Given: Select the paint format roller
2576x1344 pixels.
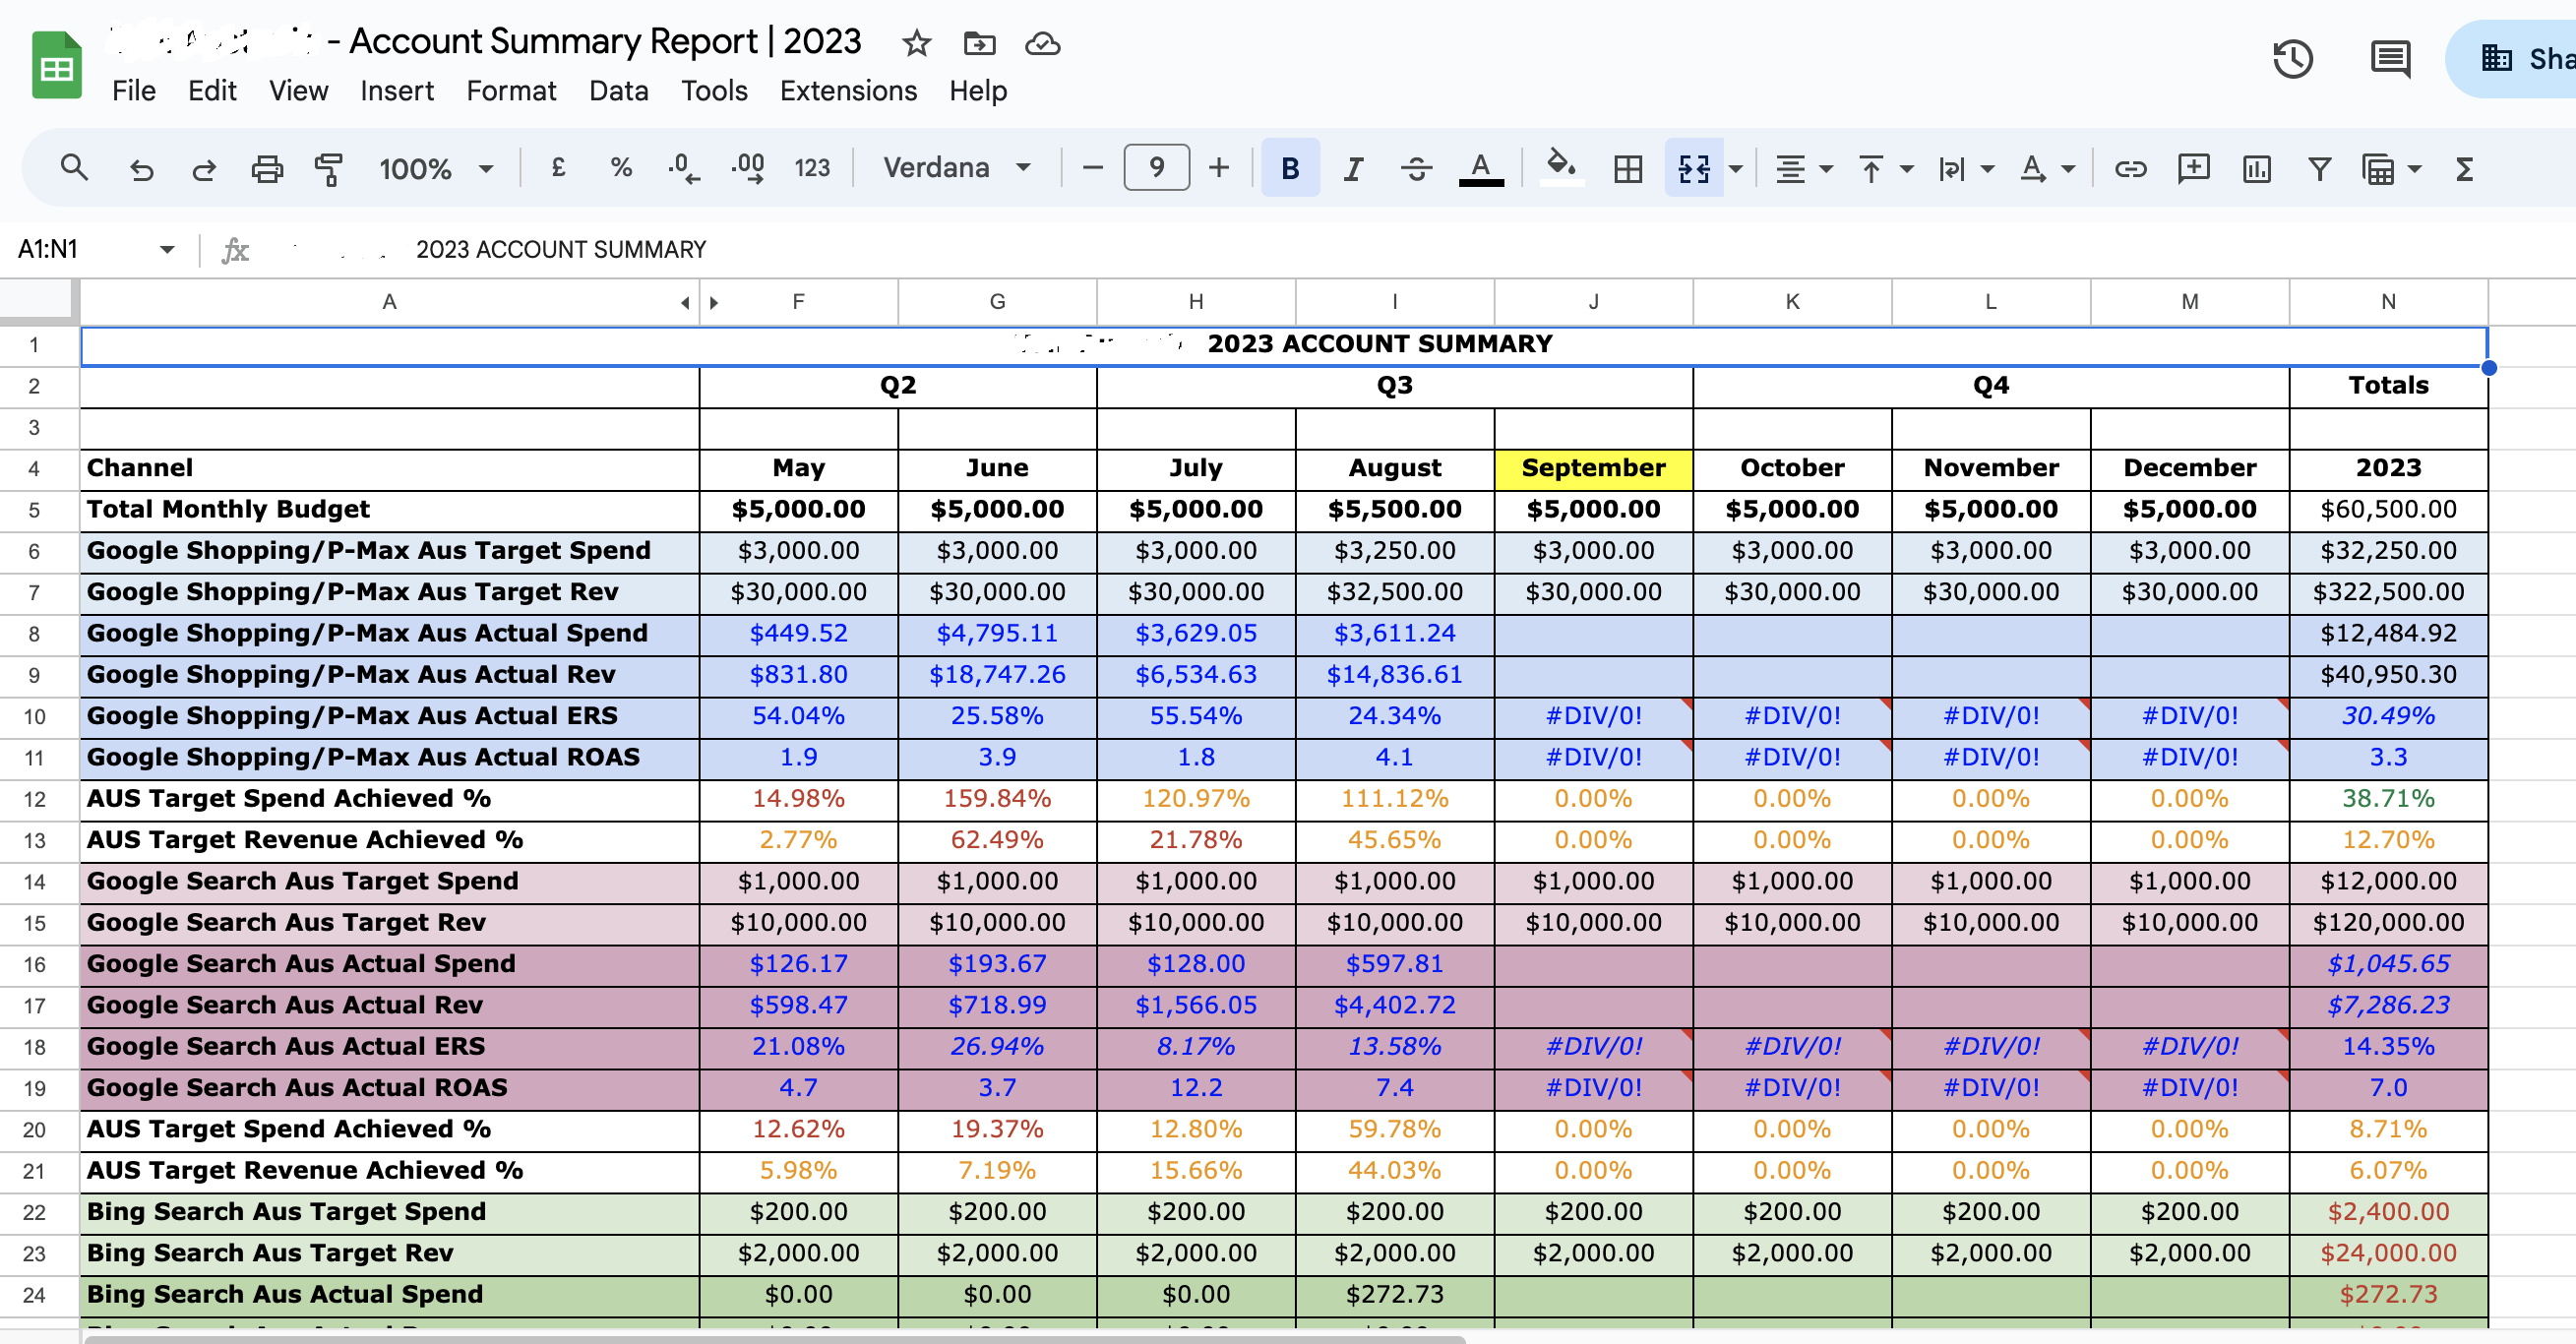Looking at the screenshot, I should 328,169.
